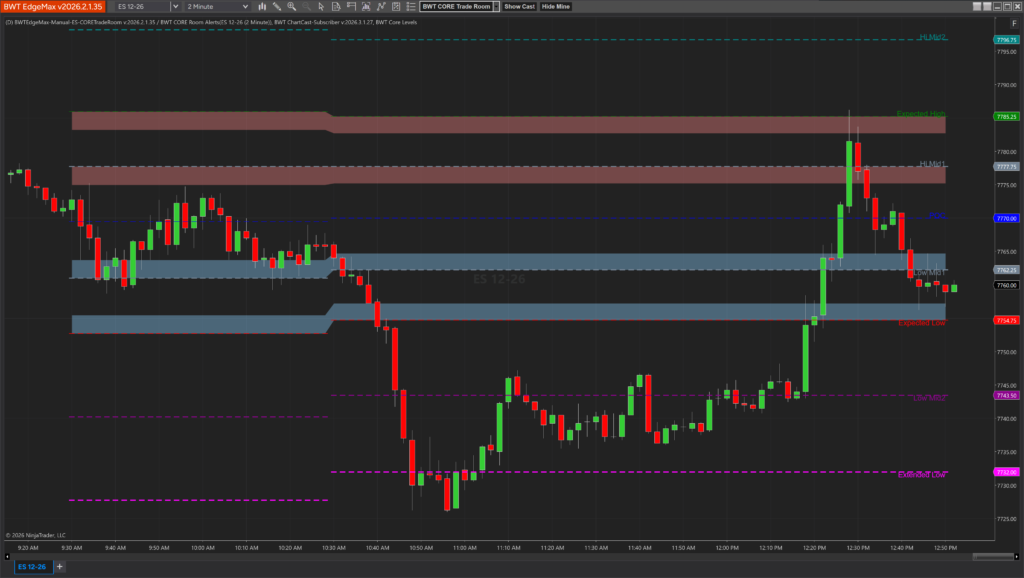This screenshot has width=1024, height=578.
Task: Click the 12:50 PM time axis label
Action: (x=946, y=547)
